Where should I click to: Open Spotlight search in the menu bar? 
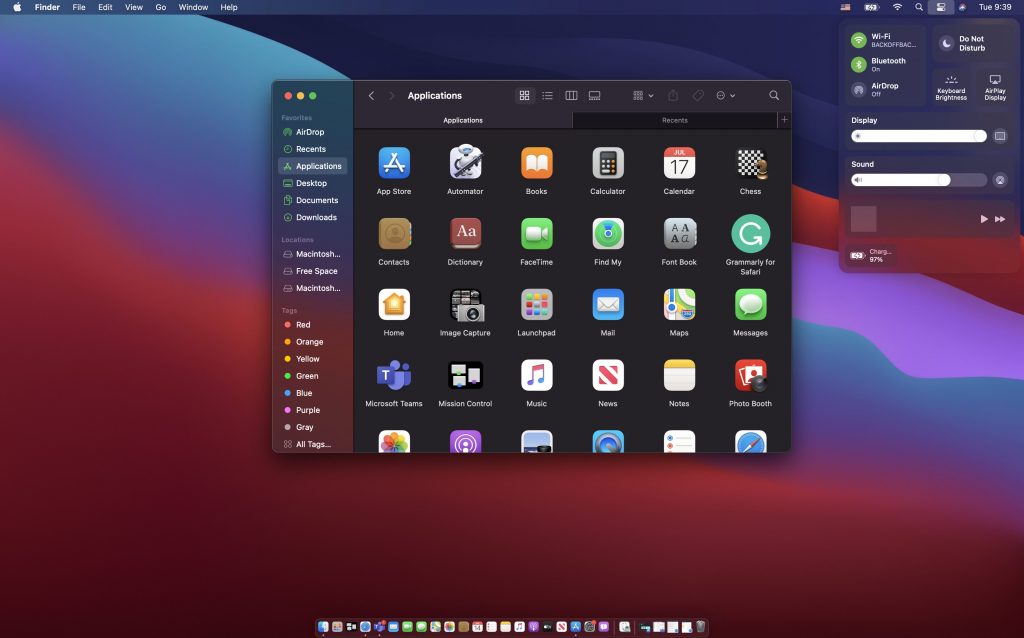tap(919, 7)
